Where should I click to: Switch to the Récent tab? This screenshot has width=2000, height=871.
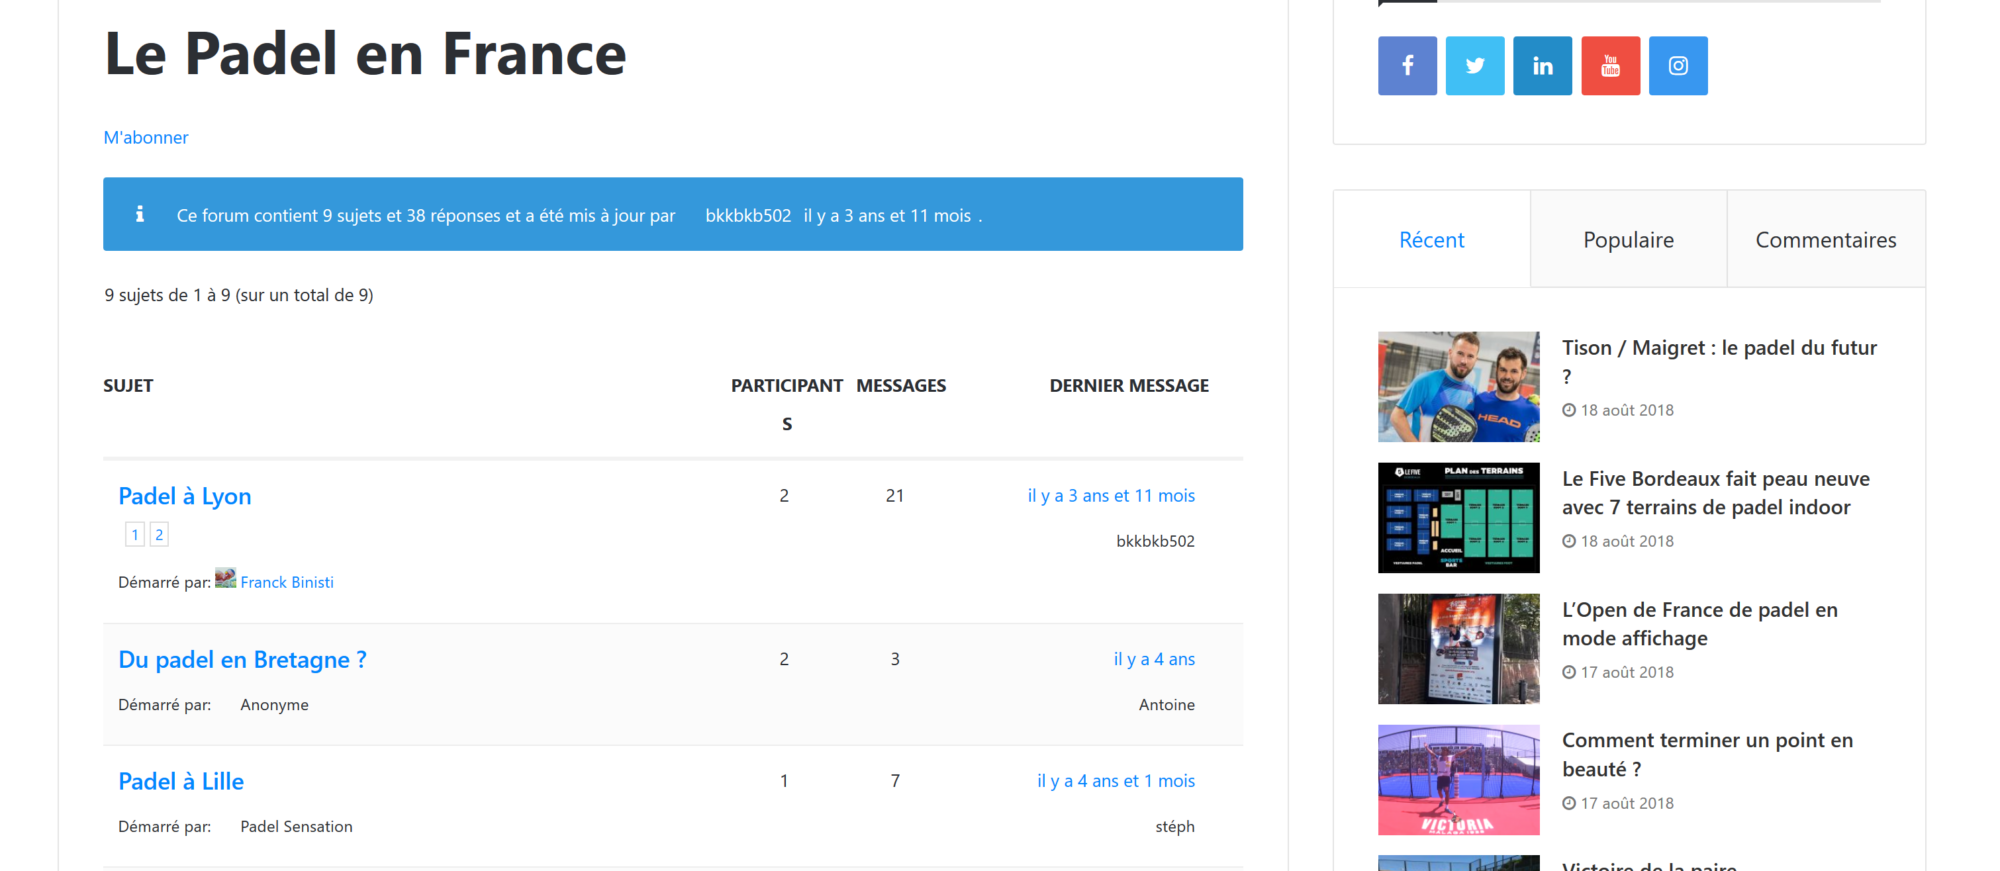(1431, 240)
